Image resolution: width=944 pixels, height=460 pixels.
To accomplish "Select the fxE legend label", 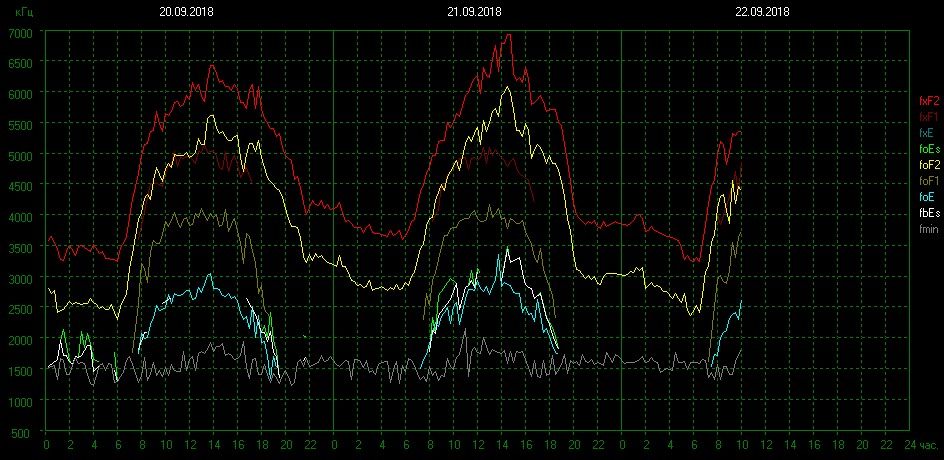I will [x=927, y=132].
